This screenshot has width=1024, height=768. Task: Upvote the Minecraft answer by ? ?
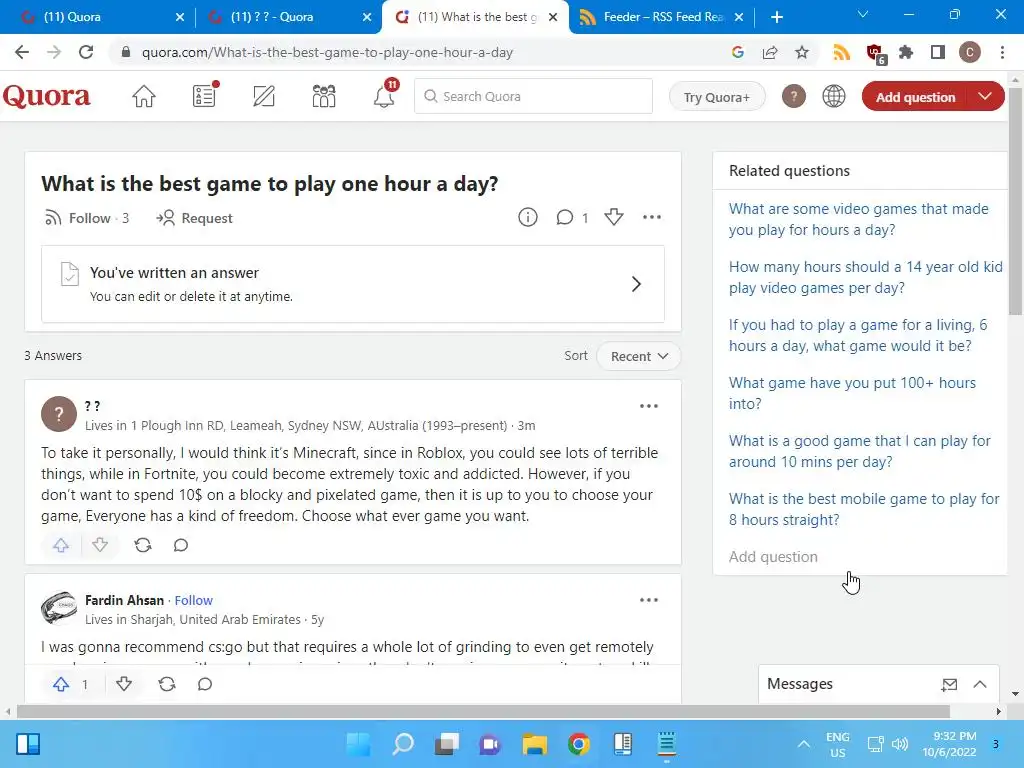61,545
